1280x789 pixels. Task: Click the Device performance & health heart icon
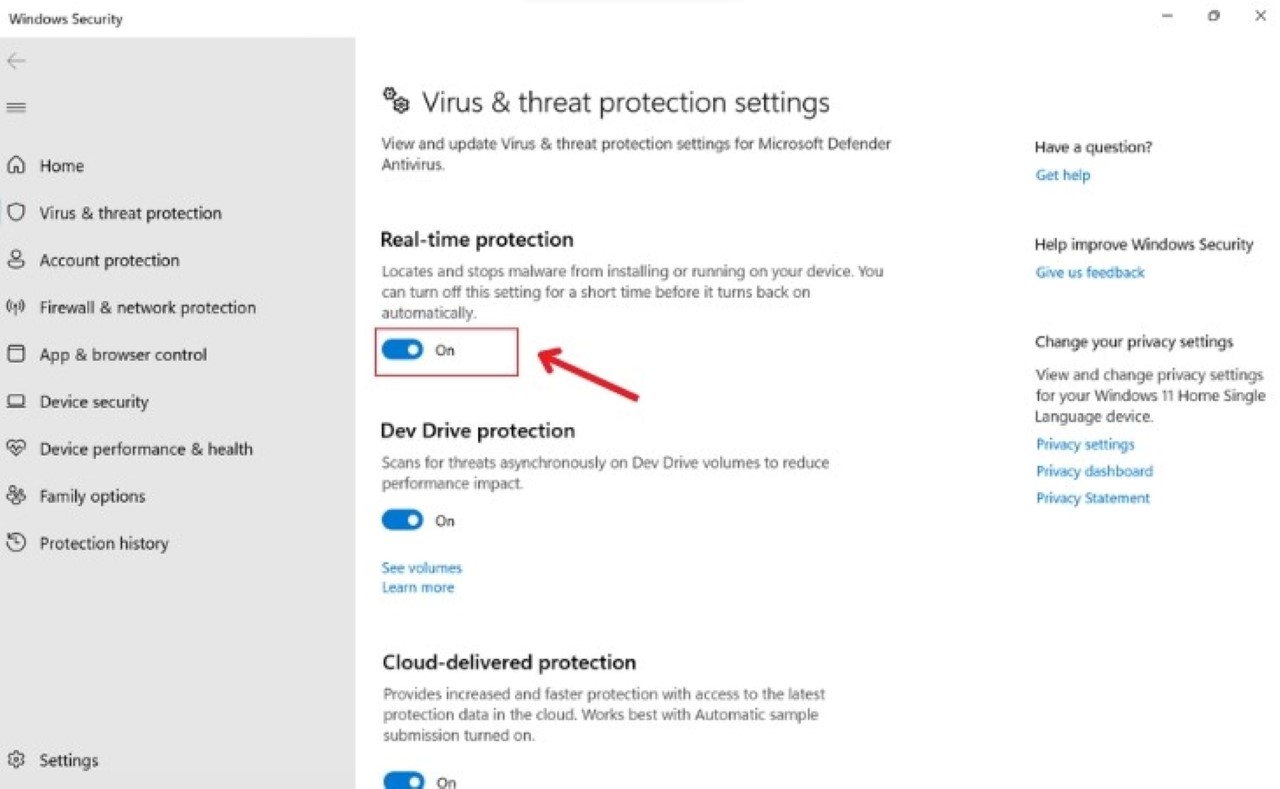click(x=16, y=448)
